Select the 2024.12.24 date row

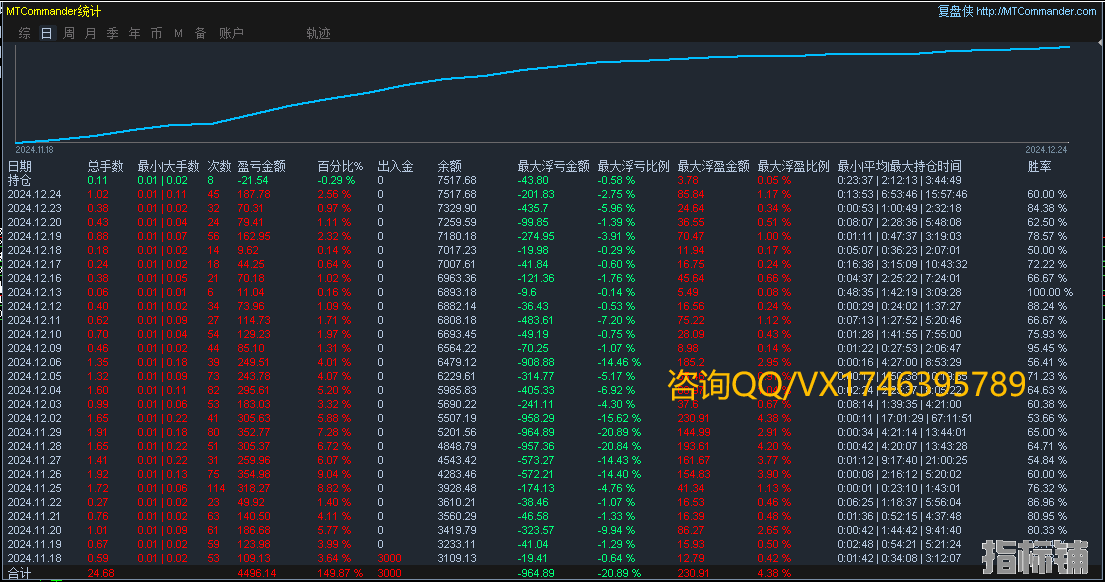tap(35, 194)
